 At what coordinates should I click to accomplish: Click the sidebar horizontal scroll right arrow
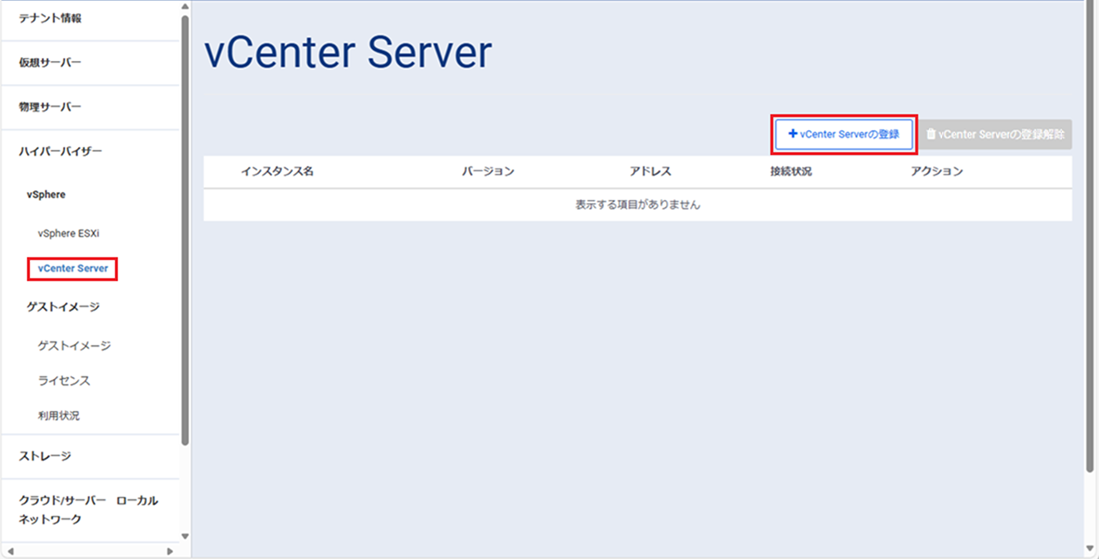coord(170,551)
